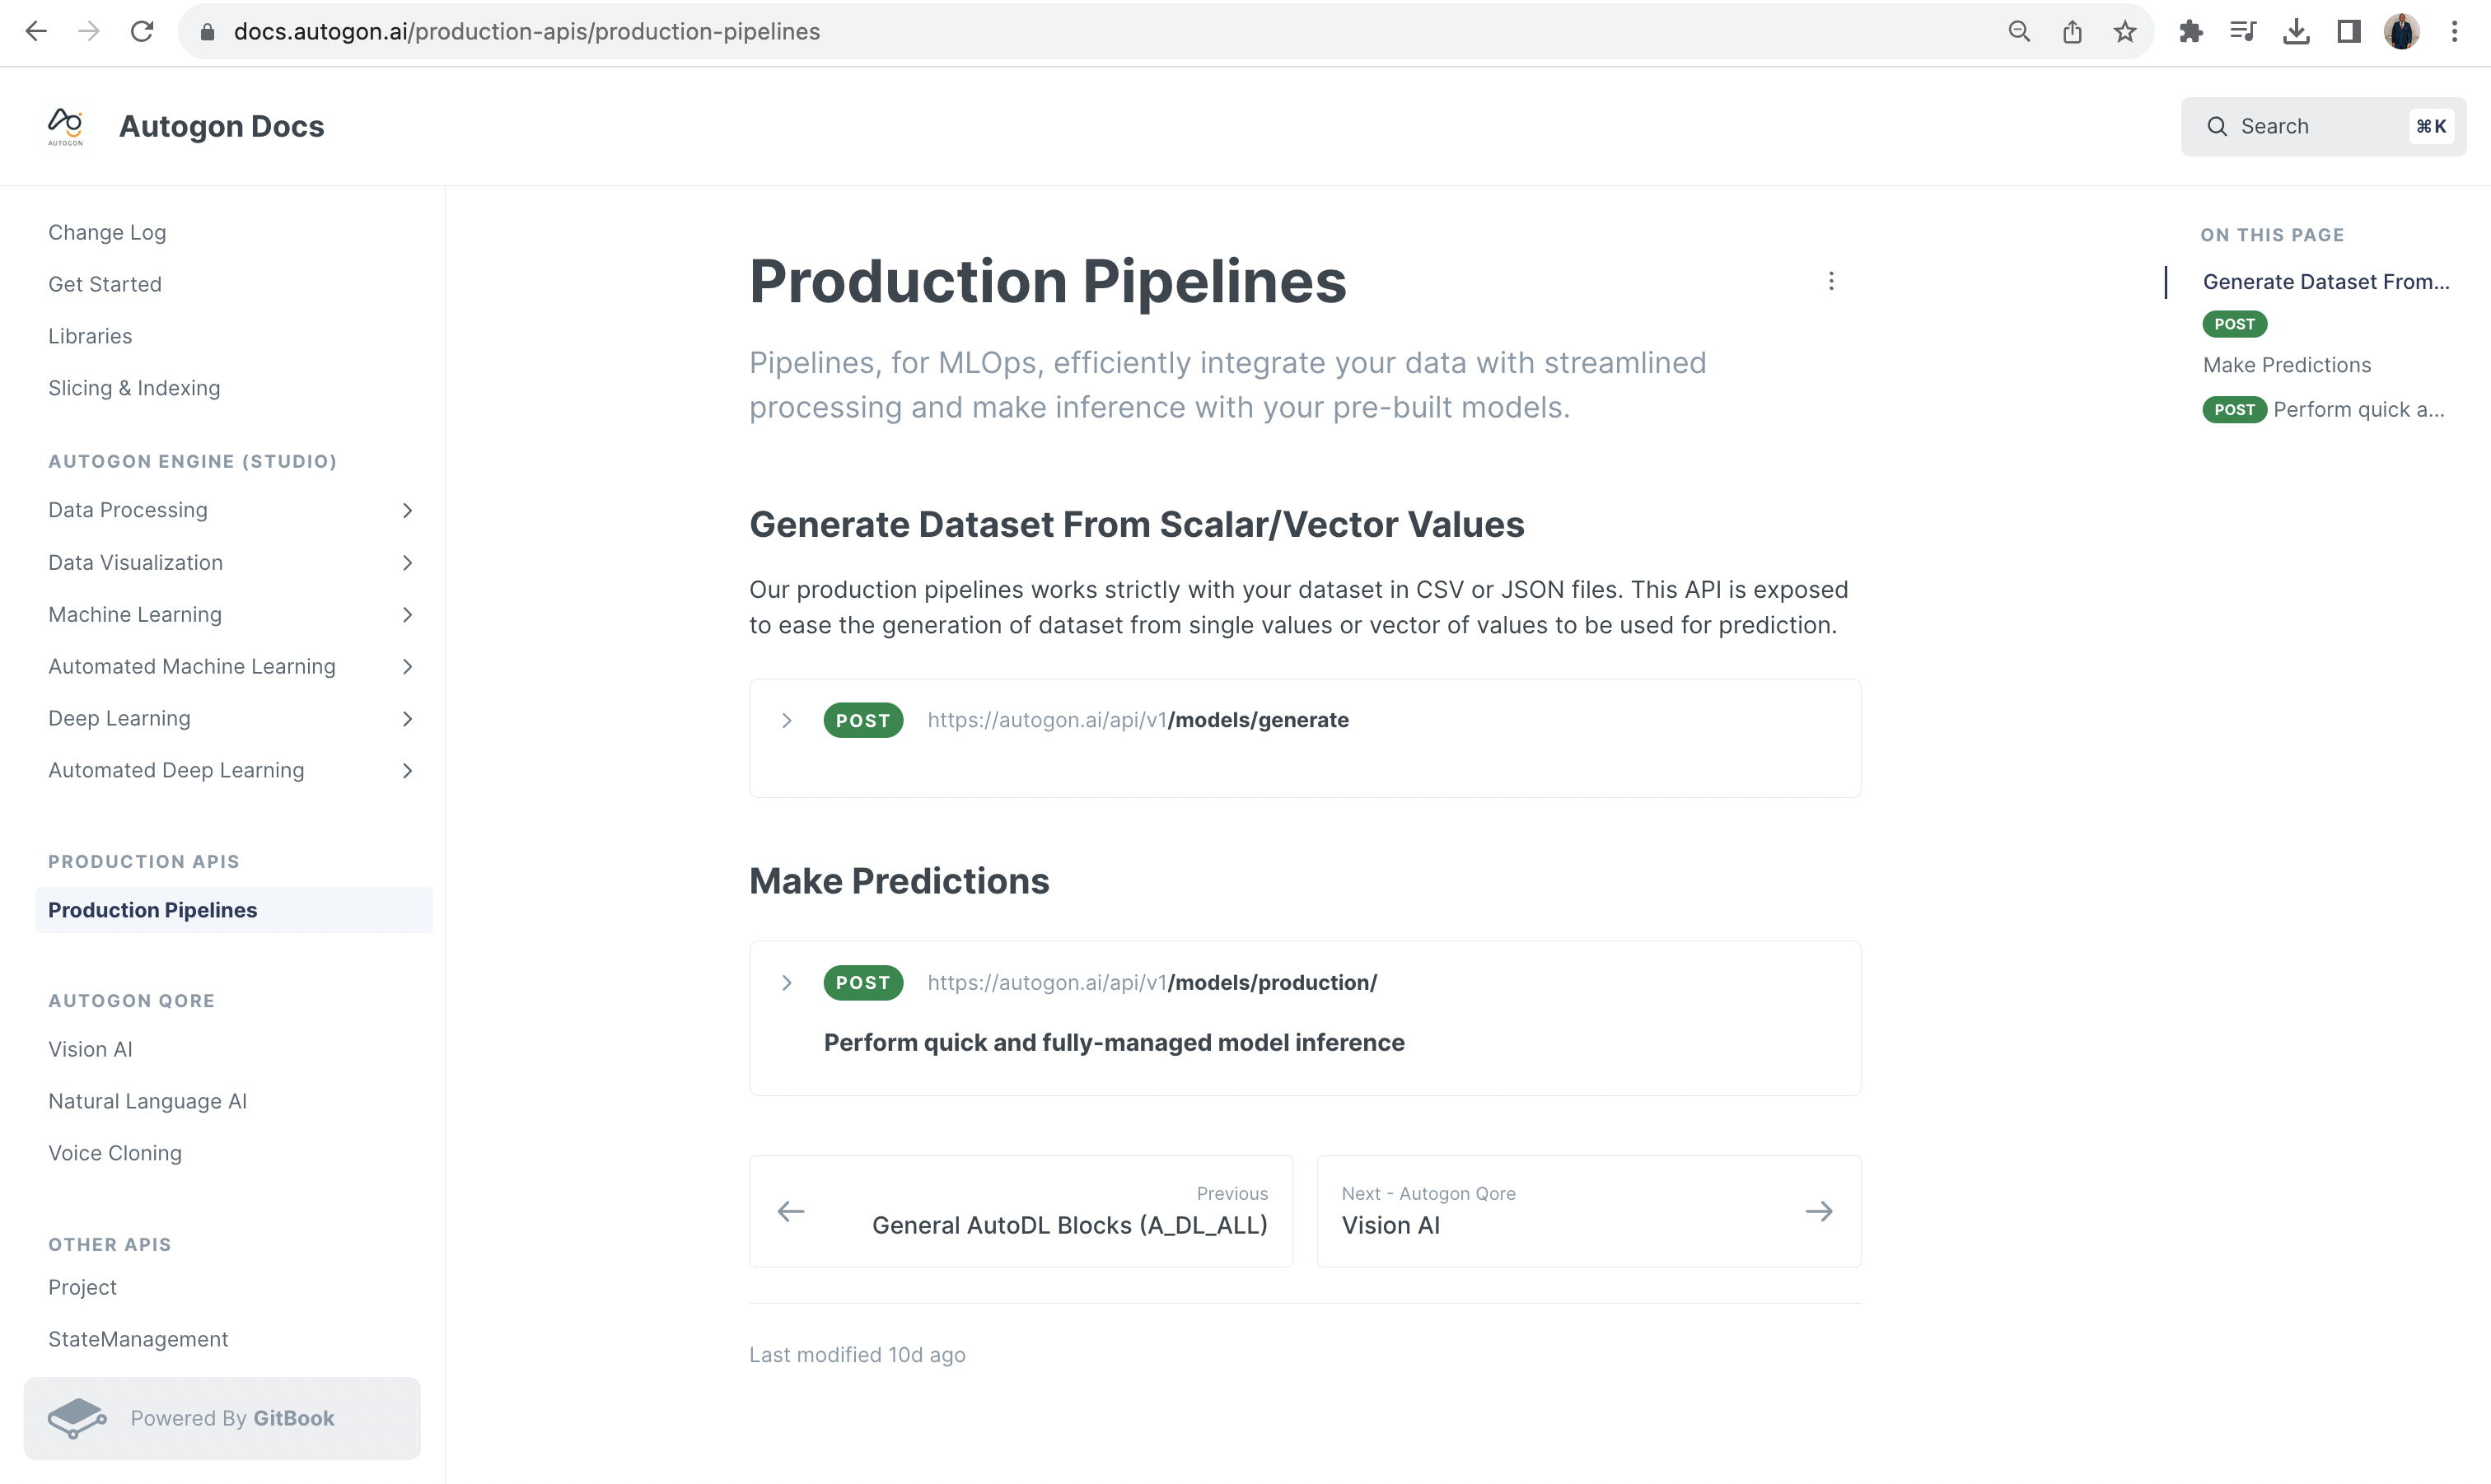
Task: Click 'Last modified 10d ago' text
Action: point(857,1354)
